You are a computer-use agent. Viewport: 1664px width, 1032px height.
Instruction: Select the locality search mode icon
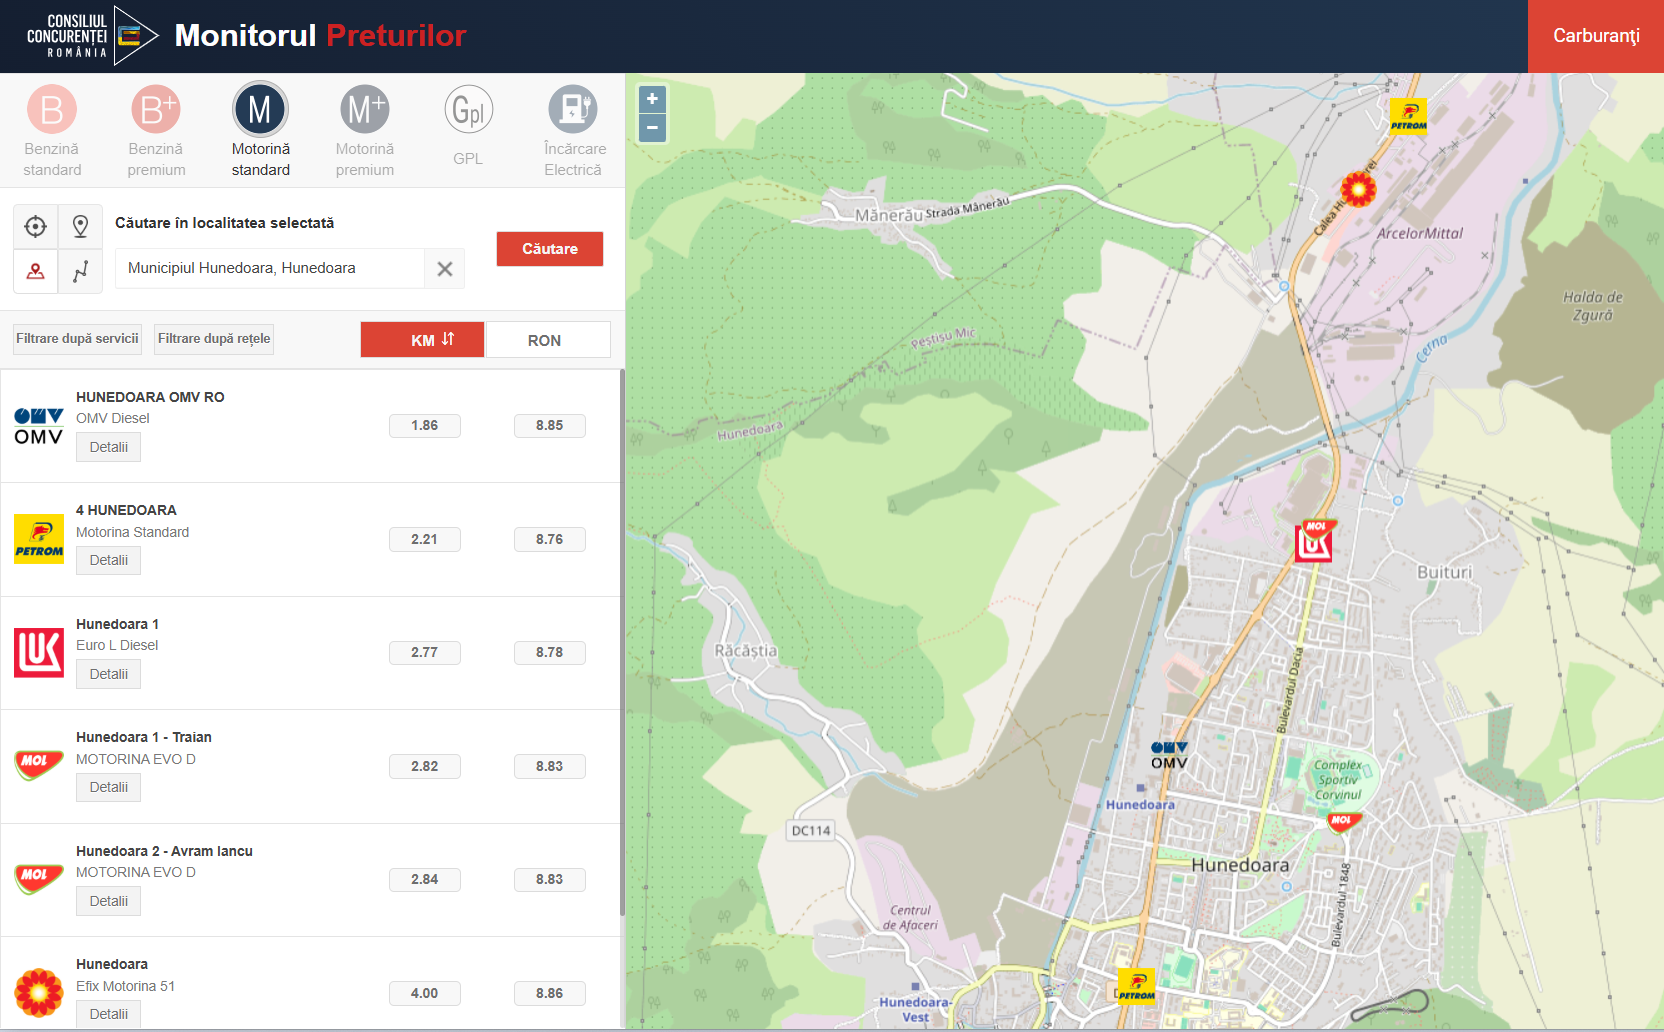tap(36, 271)
